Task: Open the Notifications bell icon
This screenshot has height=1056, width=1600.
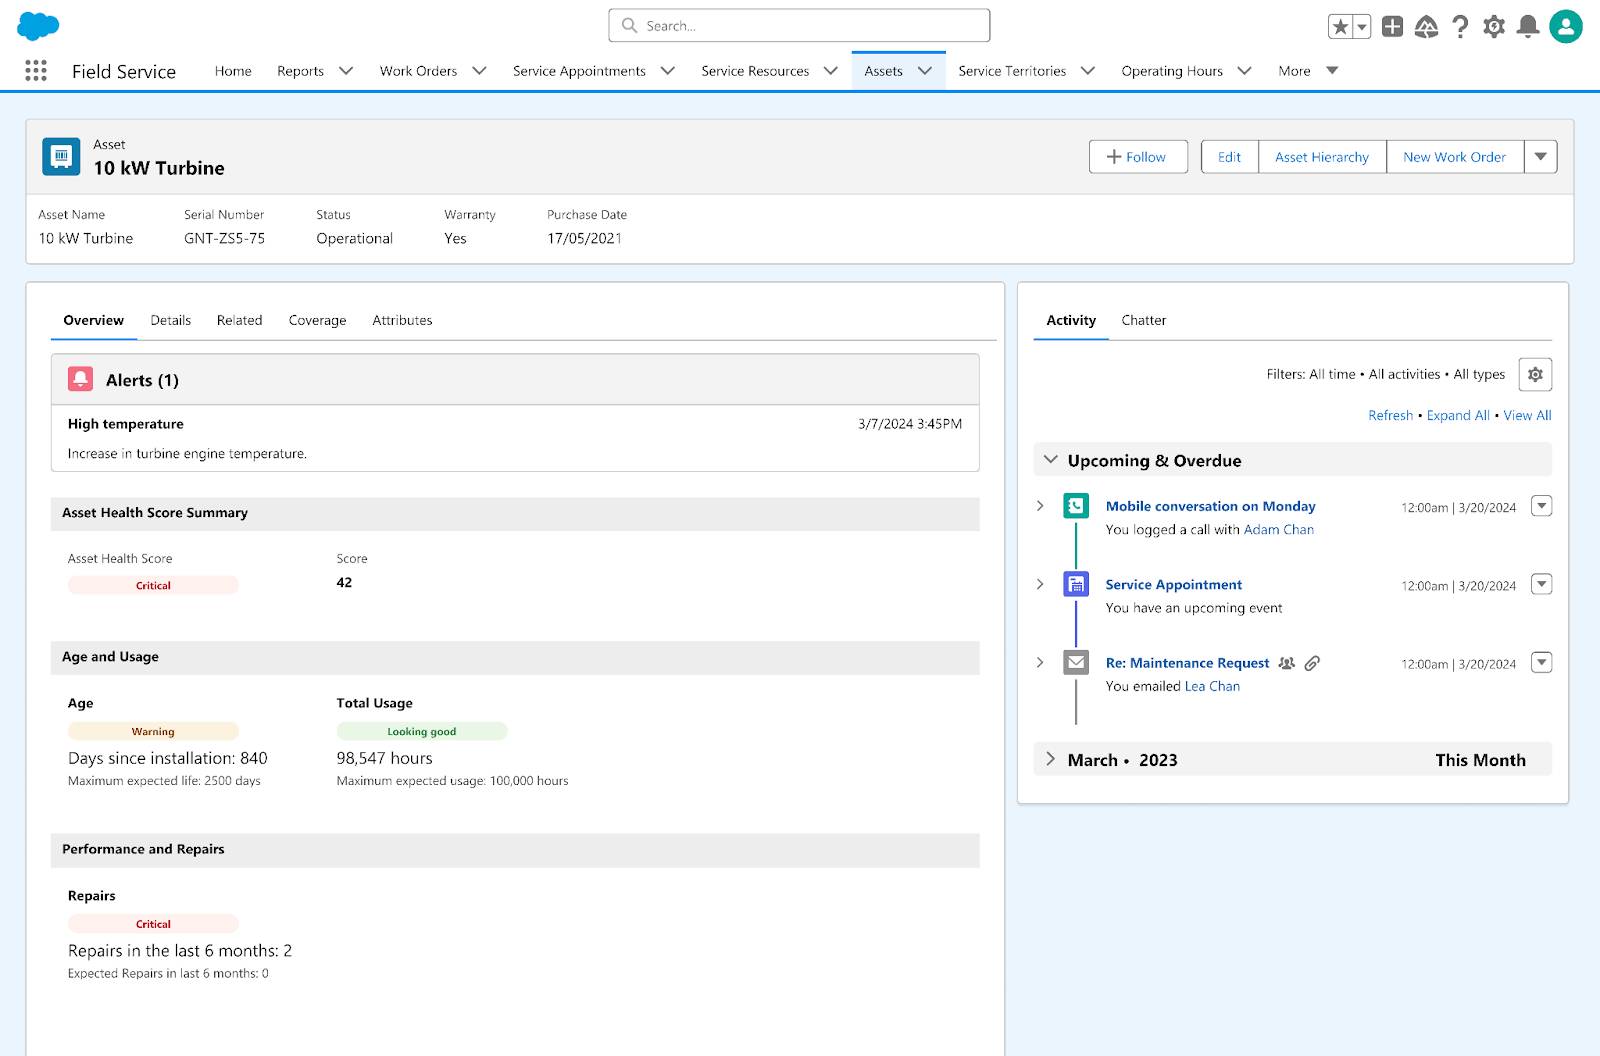Action: [x=1528, y=27]
